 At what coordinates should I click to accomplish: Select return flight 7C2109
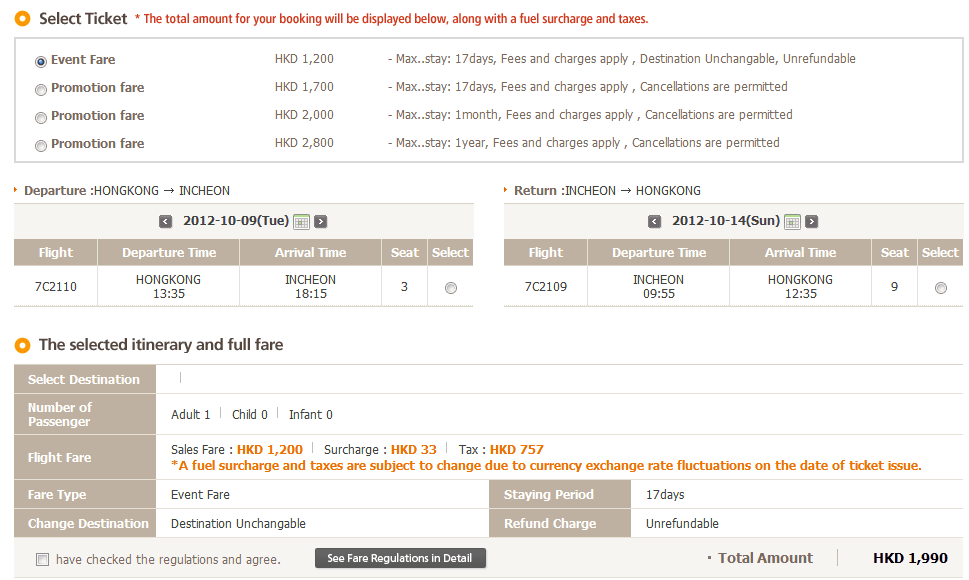point(940,288)
